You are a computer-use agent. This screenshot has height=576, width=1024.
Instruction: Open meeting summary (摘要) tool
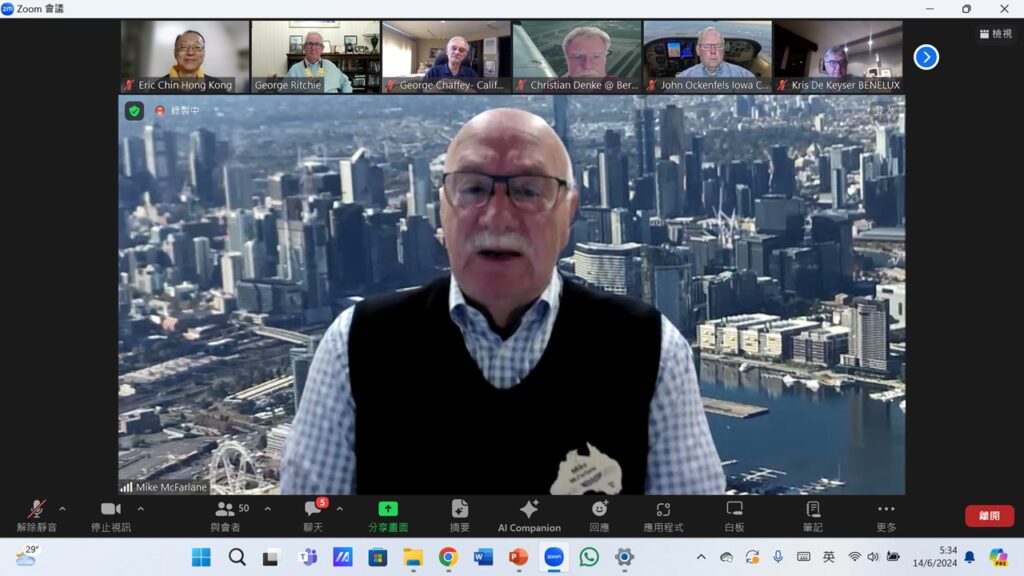pos(460,514)
